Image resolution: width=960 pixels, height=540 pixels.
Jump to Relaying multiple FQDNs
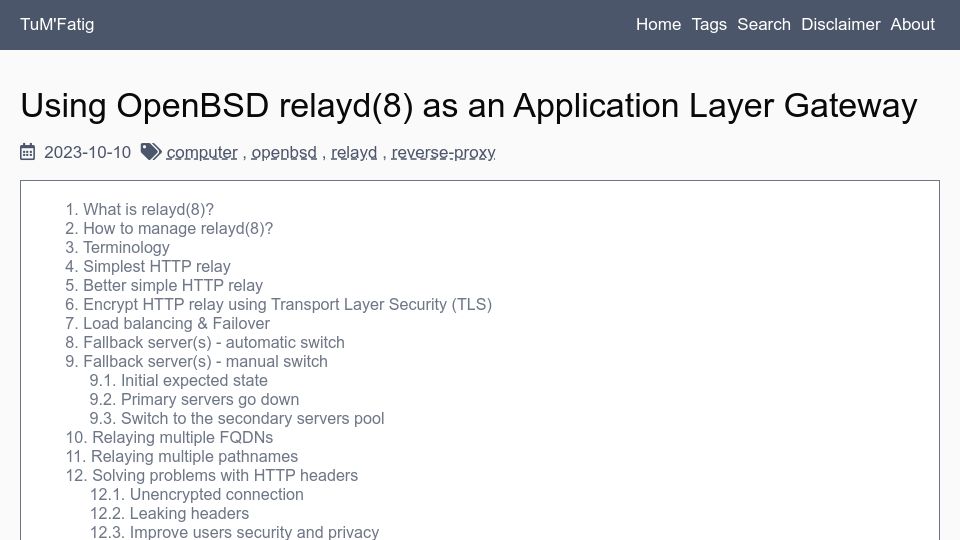(x=182, y=437)
